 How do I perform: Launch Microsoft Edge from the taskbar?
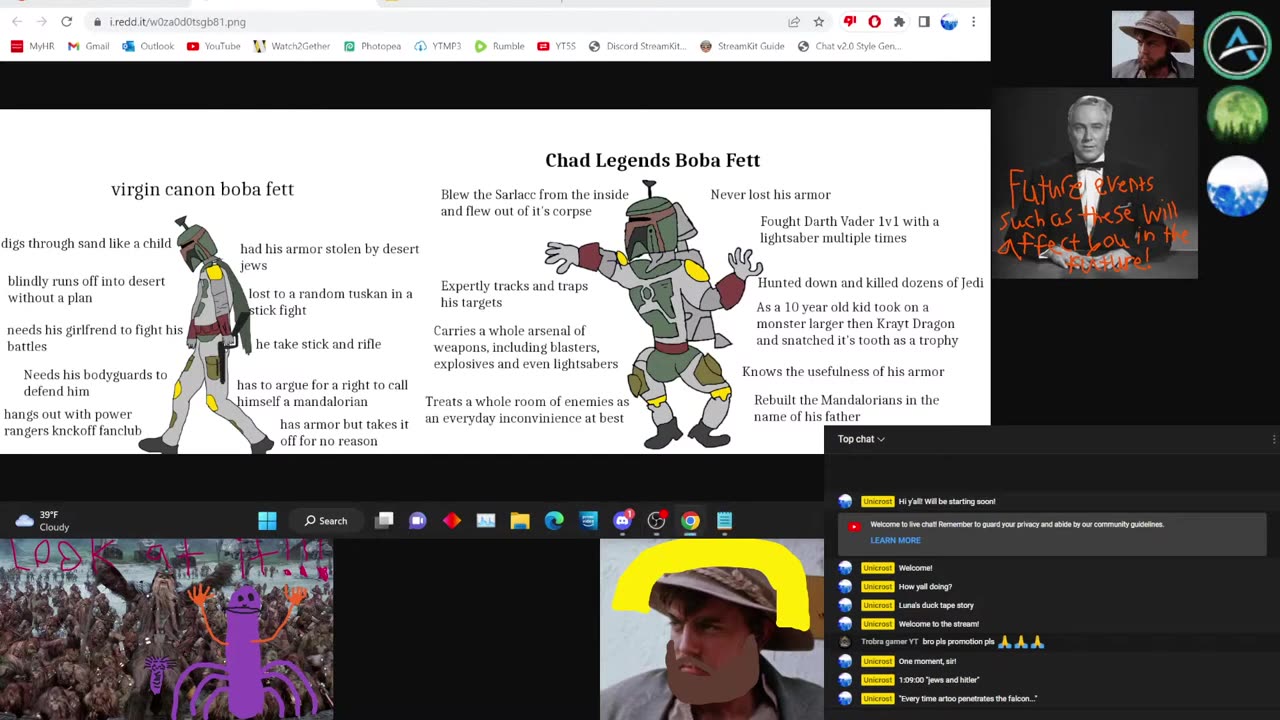click(554, 521)
